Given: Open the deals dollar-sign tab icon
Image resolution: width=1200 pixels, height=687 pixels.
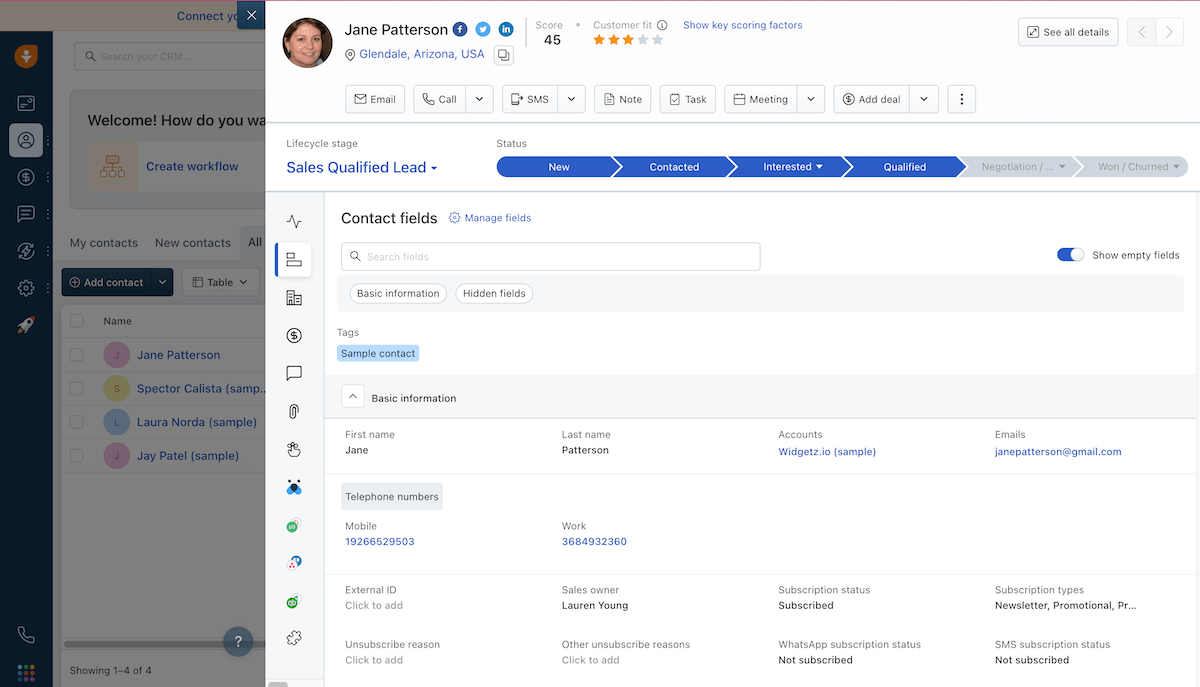Looking at the screenshot, I should coord(294,336).
